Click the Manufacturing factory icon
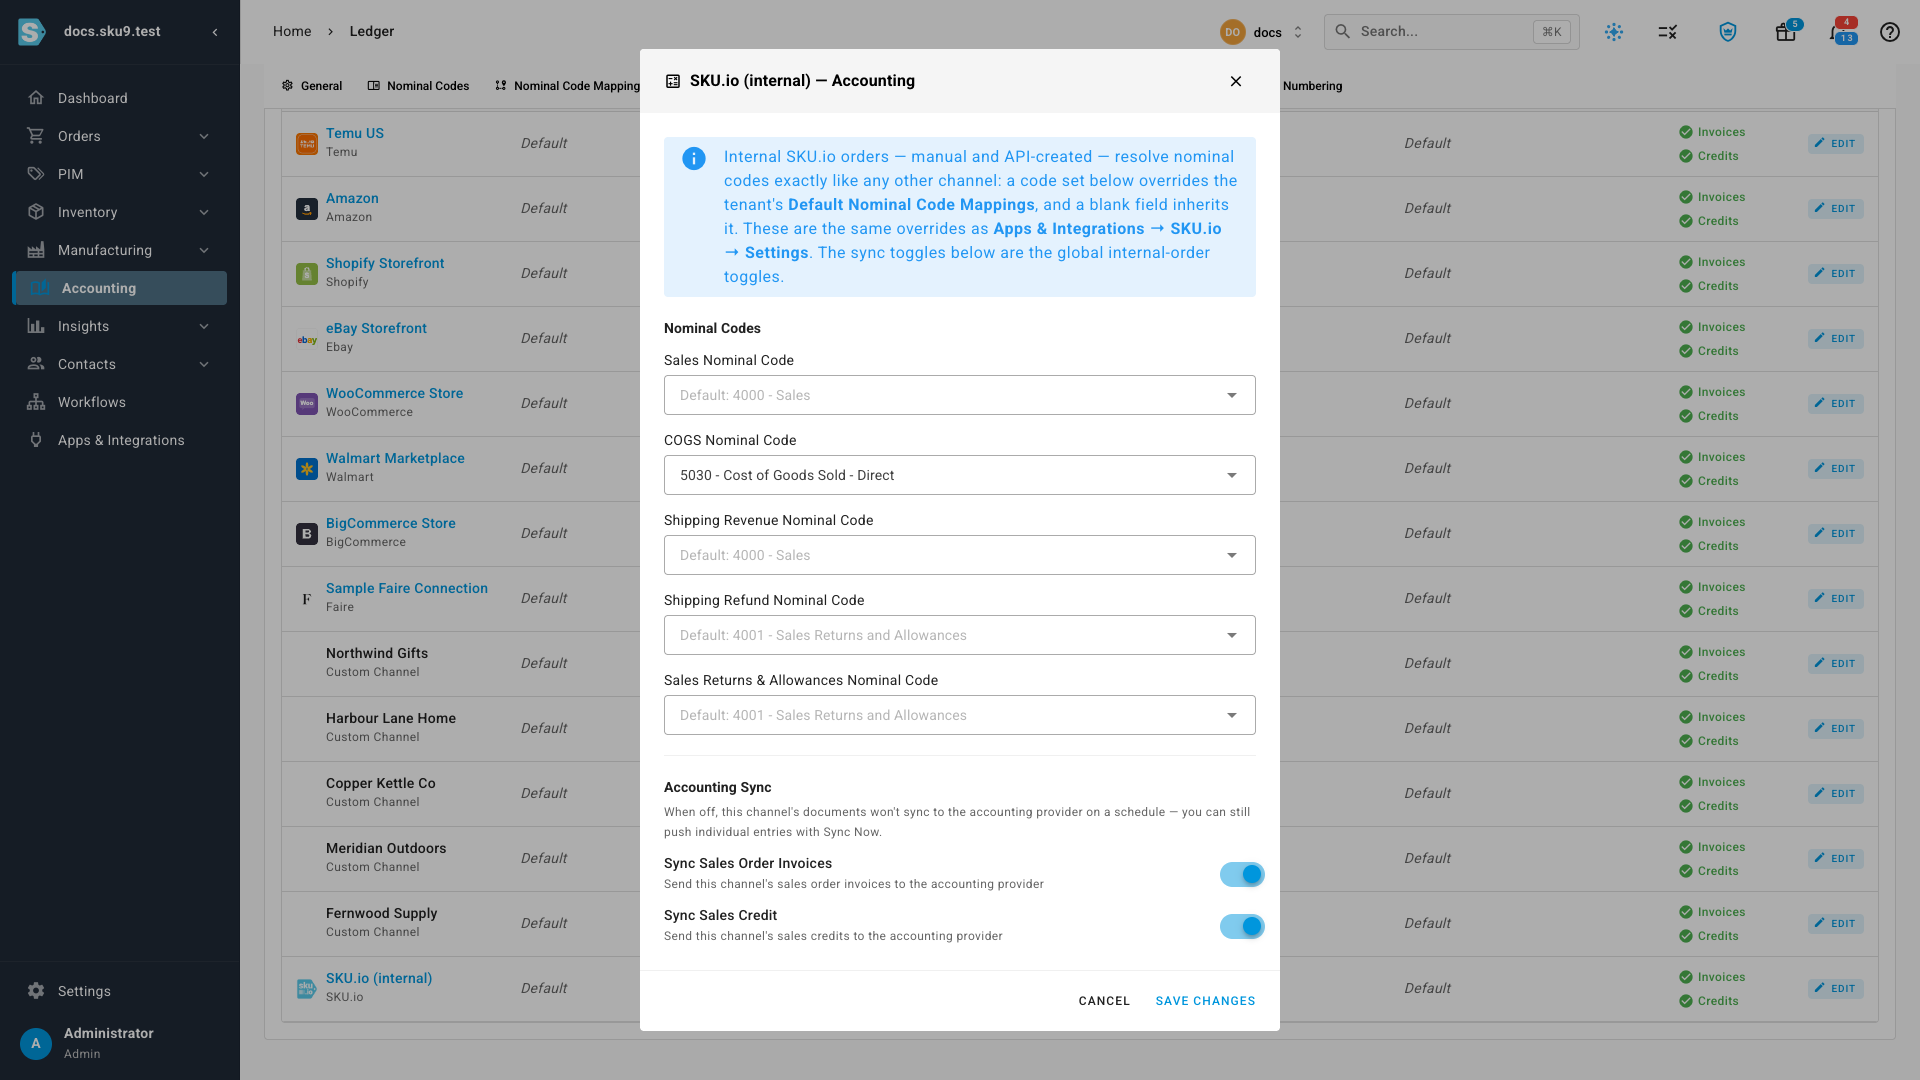 click(36, 250)
